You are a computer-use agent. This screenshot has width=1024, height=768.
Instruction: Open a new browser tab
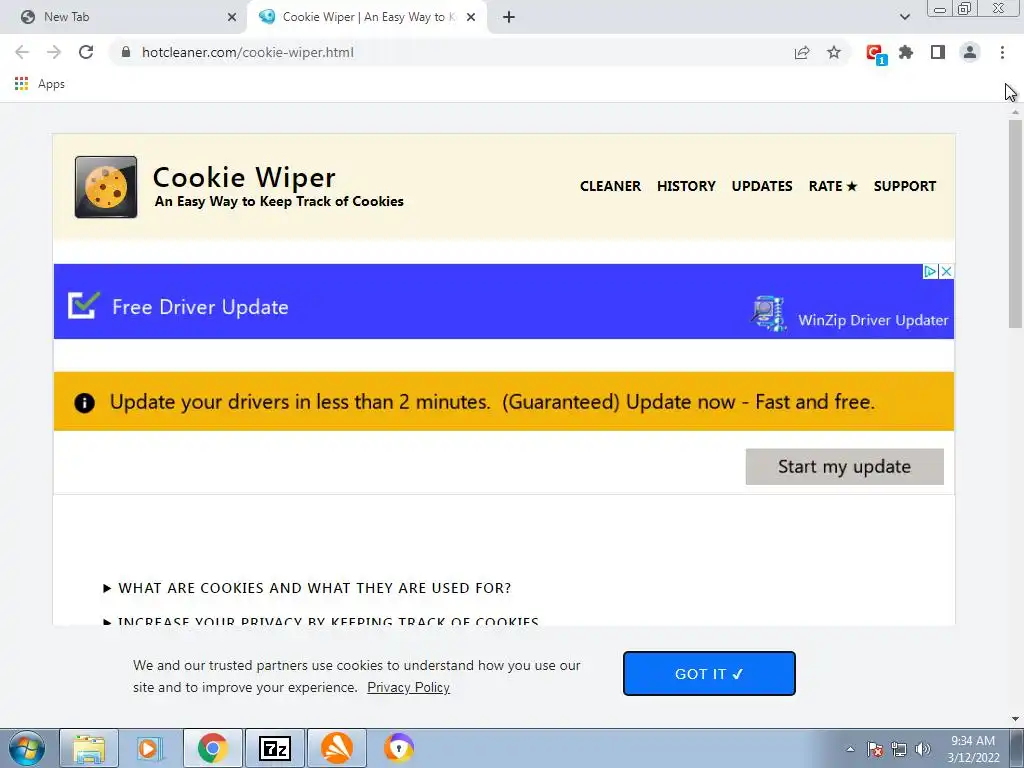[x=509, y=17]
